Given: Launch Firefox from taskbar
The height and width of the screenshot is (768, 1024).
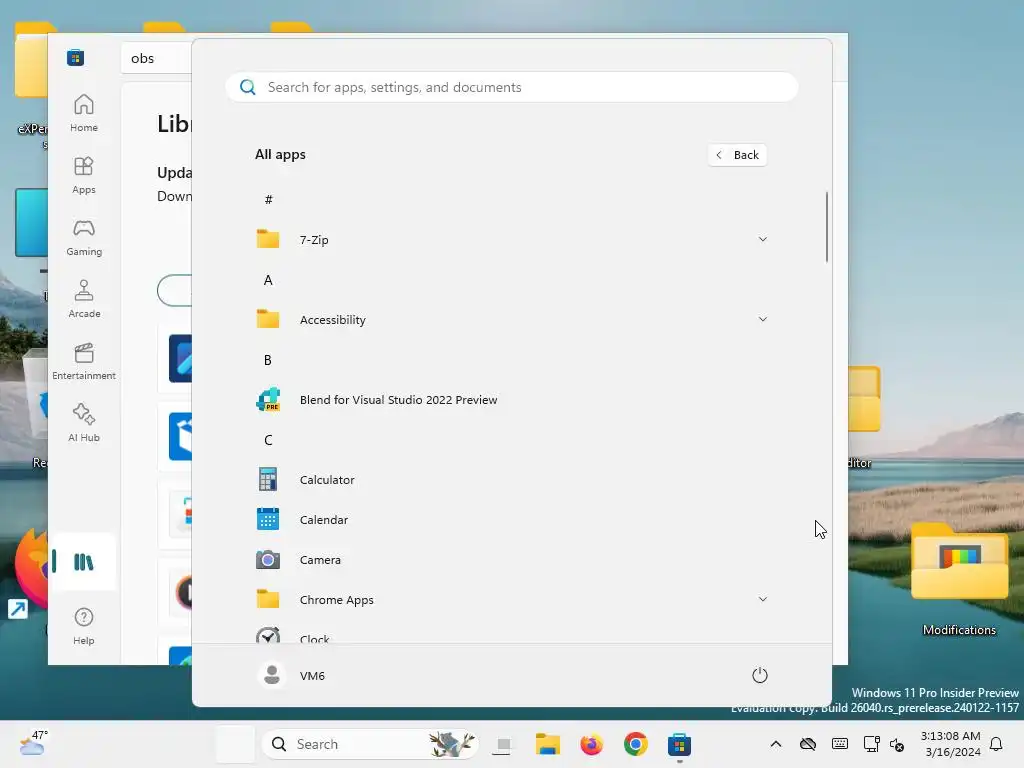Looking at the screenshot, I should 592,744.
